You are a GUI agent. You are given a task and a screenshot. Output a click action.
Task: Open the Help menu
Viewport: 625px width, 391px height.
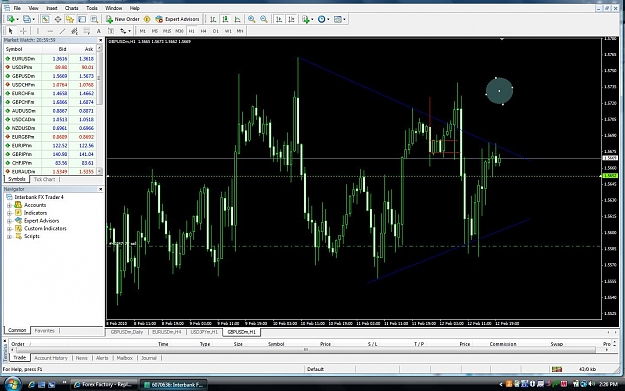135,8
